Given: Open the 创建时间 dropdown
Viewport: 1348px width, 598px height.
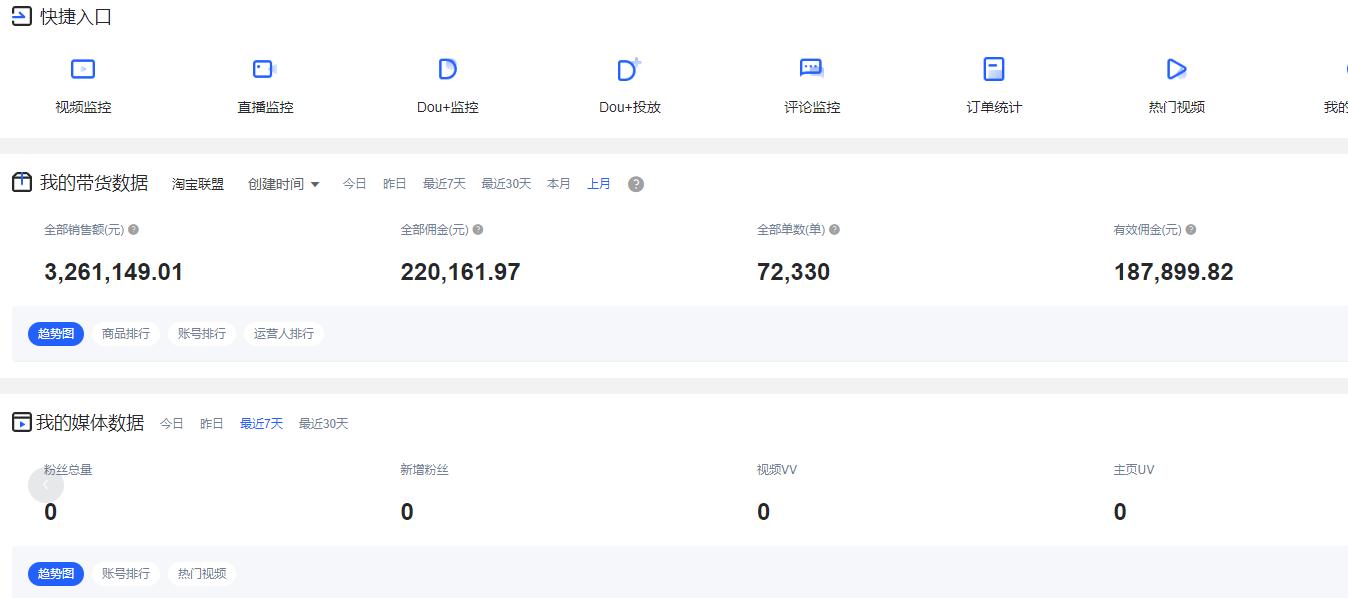Looking at the screenshot, I should pos(283,184).
